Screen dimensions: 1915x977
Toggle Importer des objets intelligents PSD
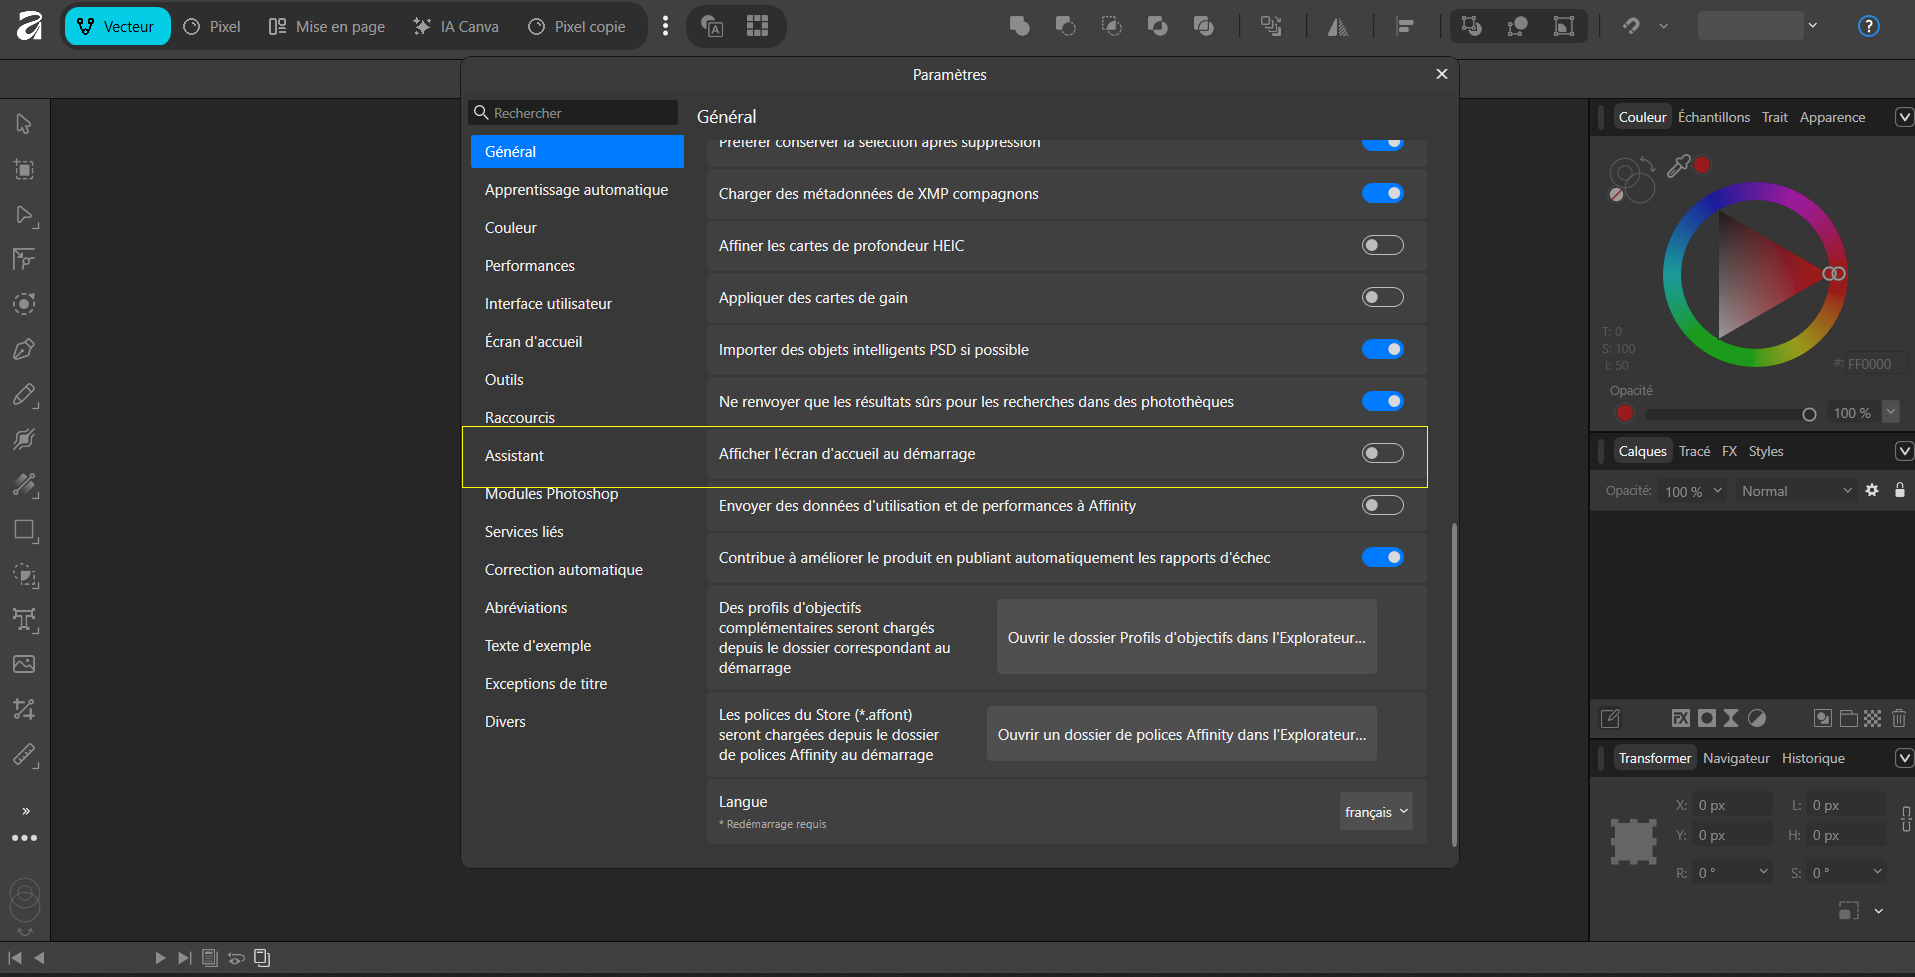[1382, 349]
